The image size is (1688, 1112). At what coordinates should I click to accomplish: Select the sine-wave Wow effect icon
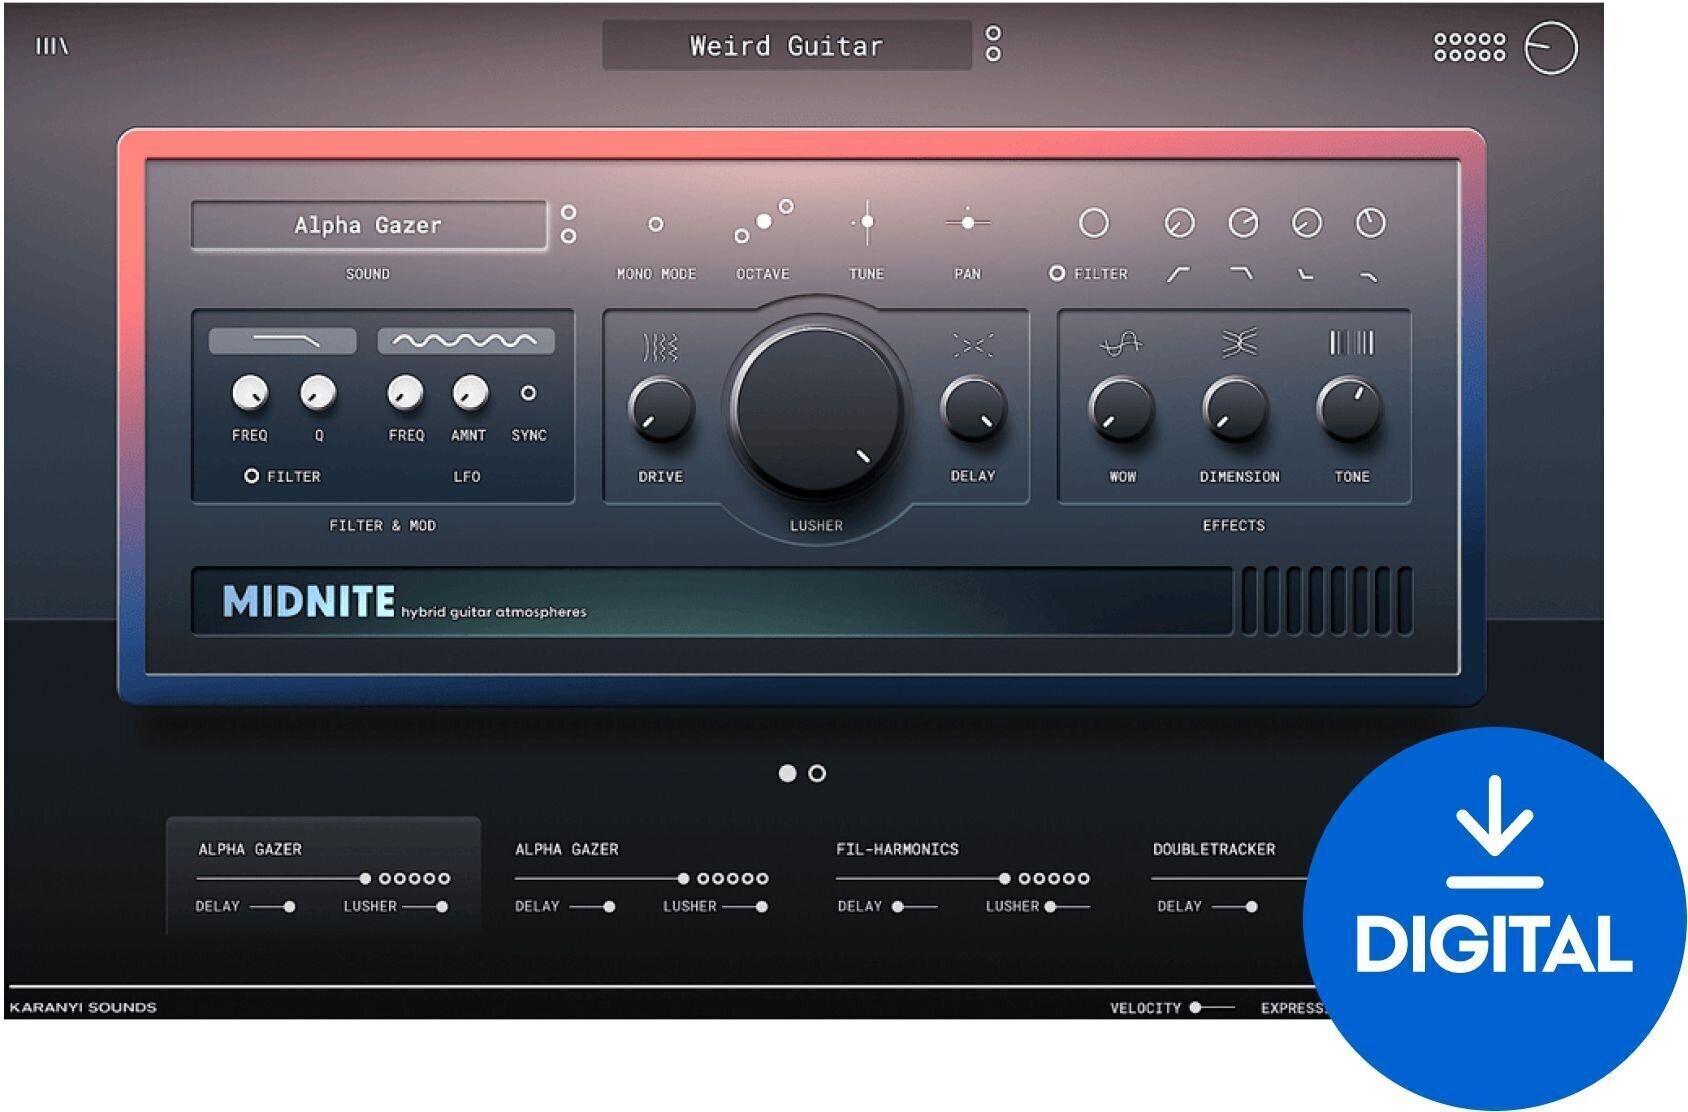tap(1120, 344)
